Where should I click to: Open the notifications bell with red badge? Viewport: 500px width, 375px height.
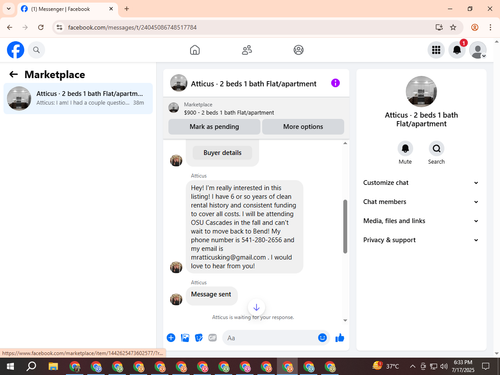tap(457, 50)
